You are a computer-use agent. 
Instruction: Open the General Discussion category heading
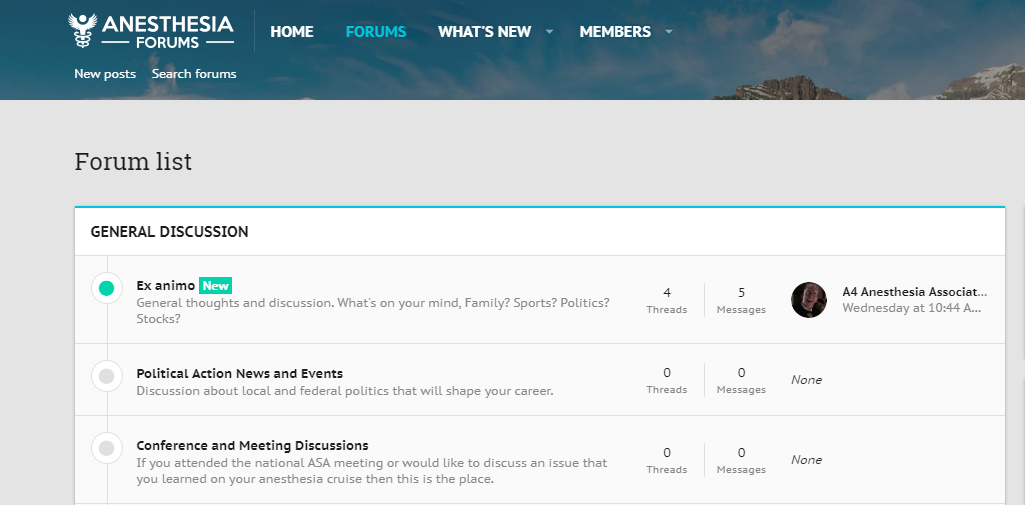point(170,232)
